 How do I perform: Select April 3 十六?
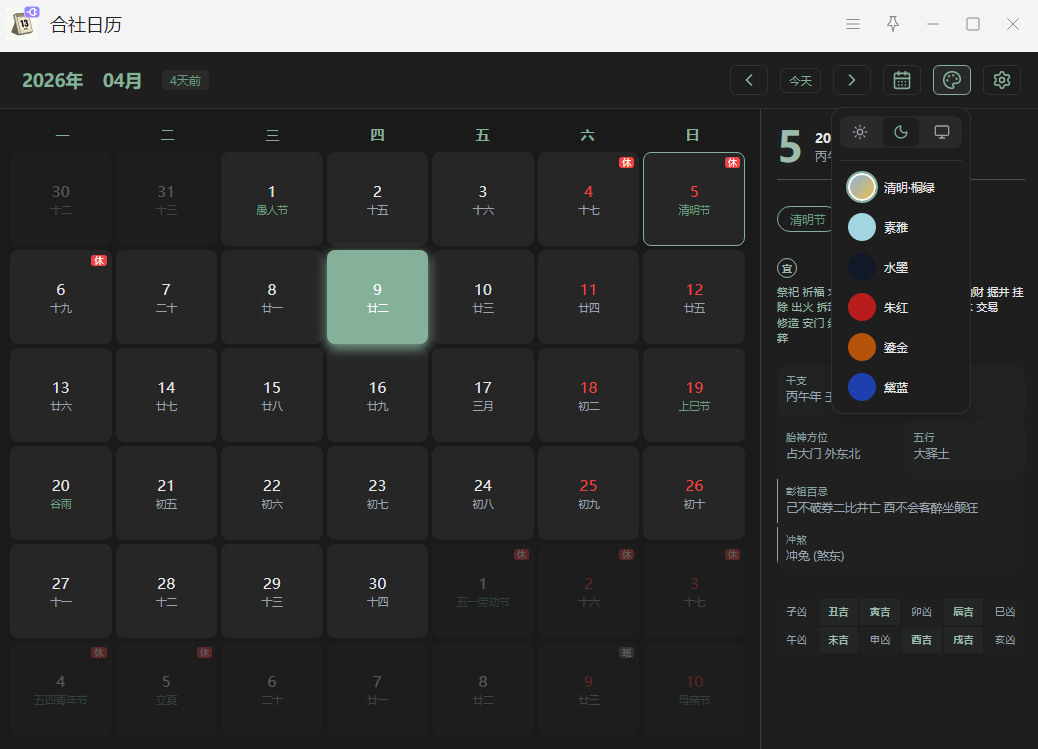pyautogui.click(x=483, y=199)
